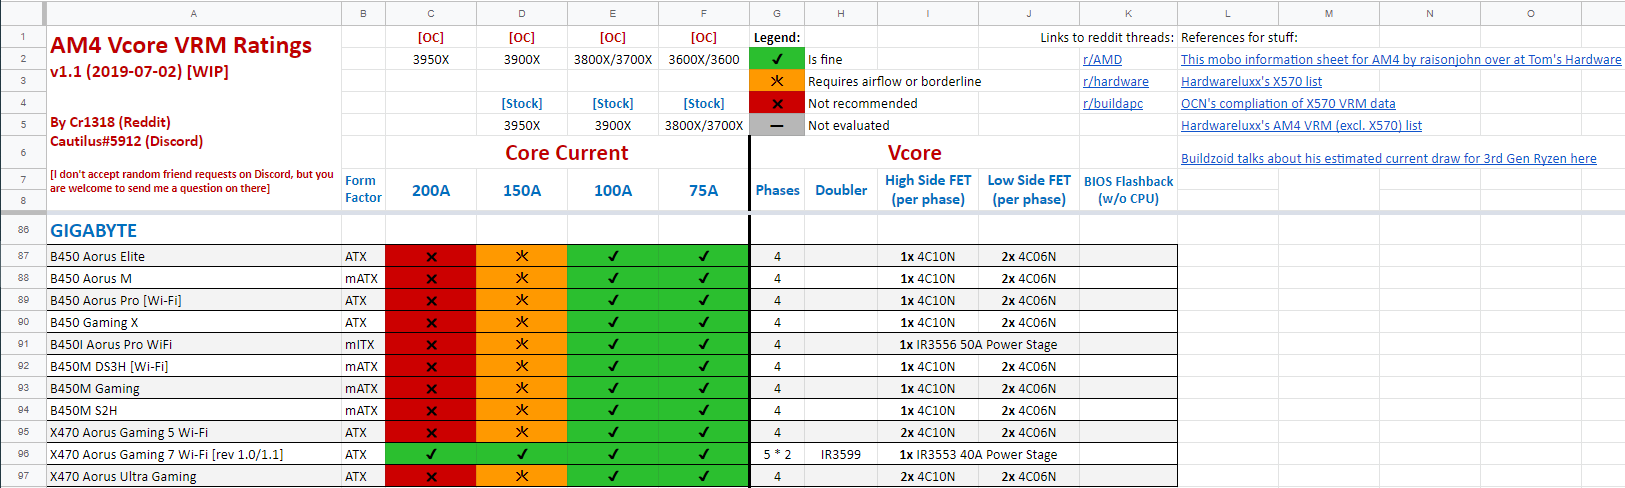The image size is (1625, 488).
Task: Click the '75A' core current header
Action: 704,191
